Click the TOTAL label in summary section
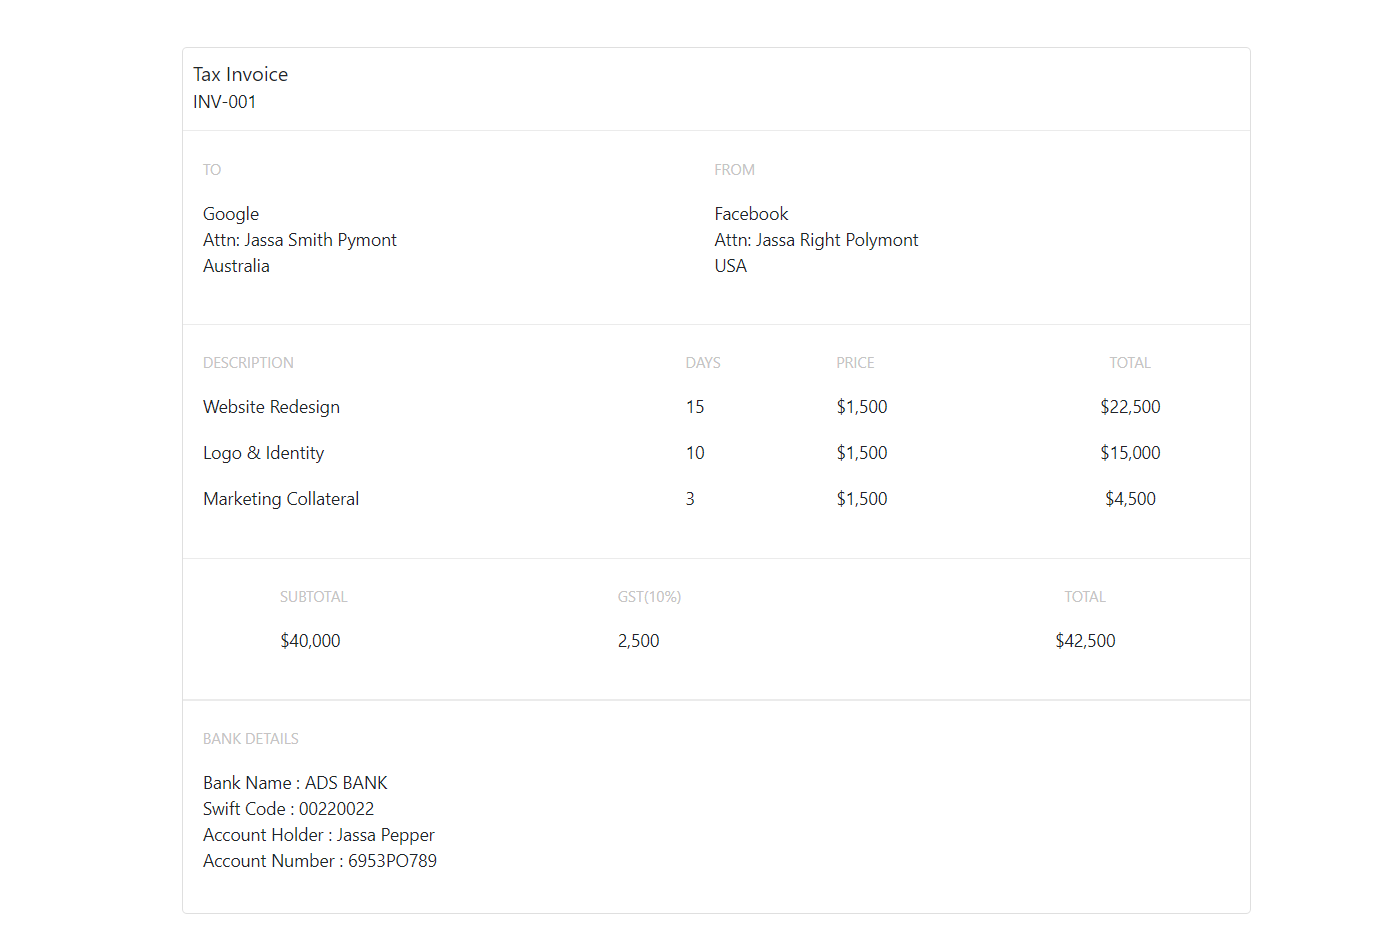Screen dimensions: 1393x929 click(x=1085, y=597)
